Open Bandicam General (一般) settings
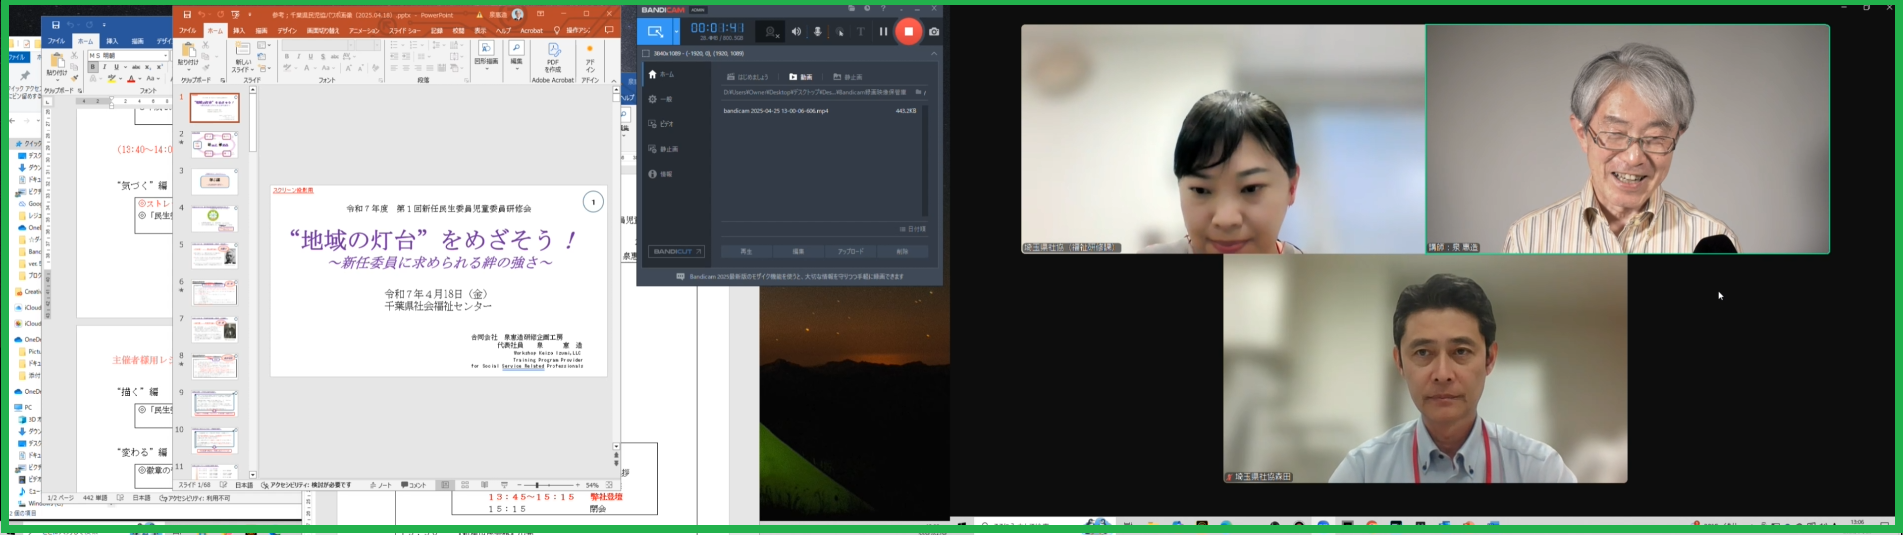This screenshot has height=535, width=1903. click(660, 99)
